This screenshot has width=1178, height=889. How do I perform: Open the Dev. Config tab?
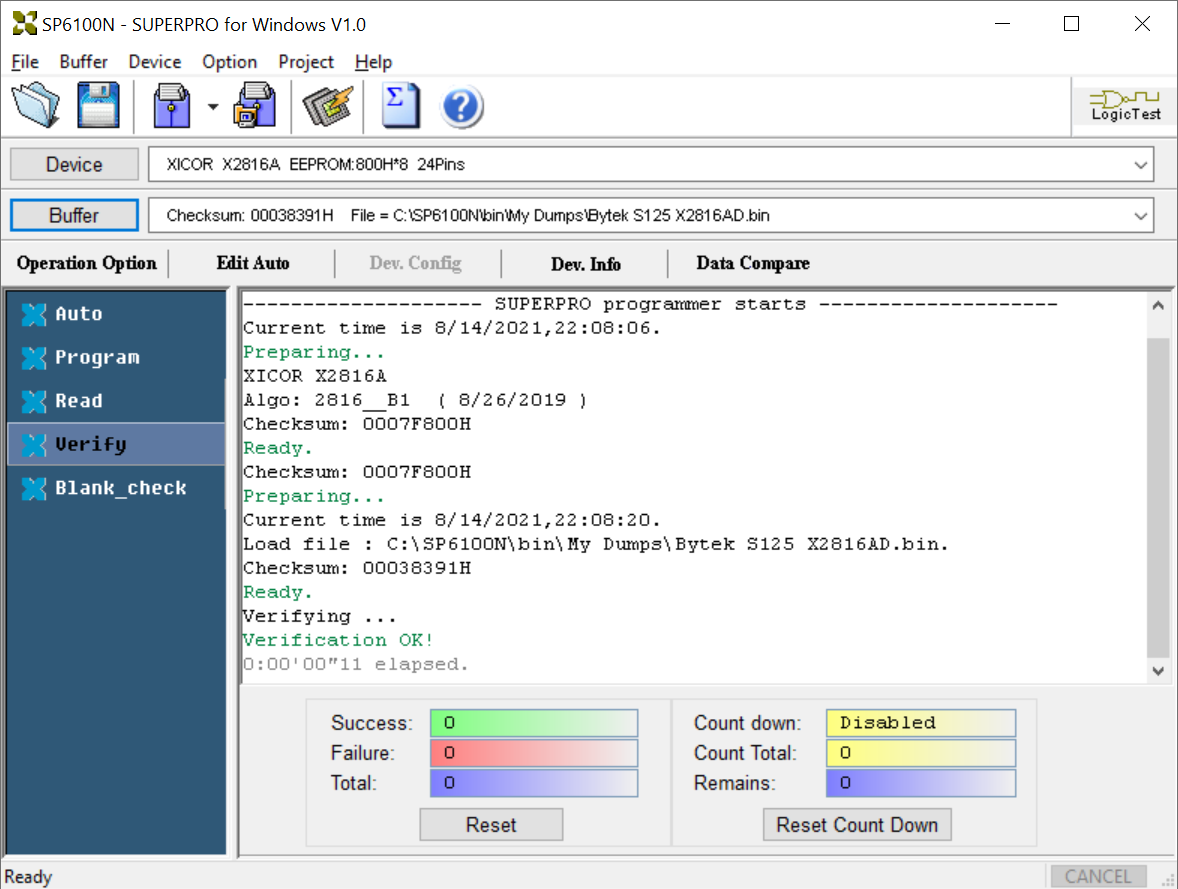coord(415,263)
